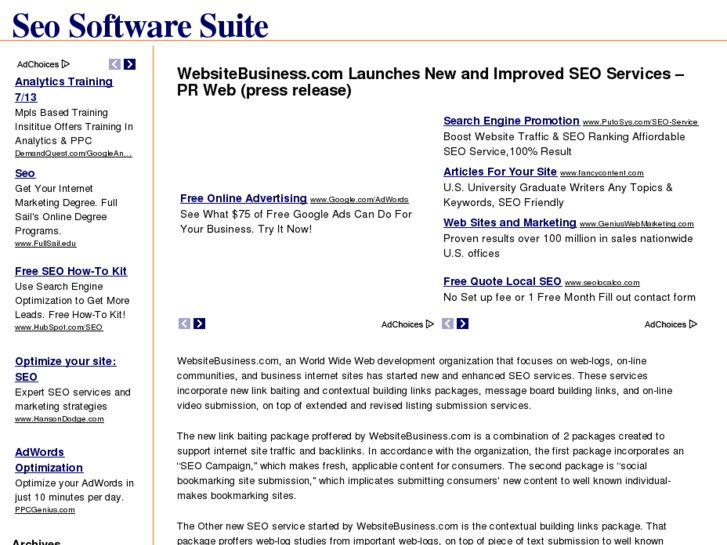The image size is (727, 545).
Task: Visit www.PutoSys.com/SEO-Service URL
Action: pos(640,122)
